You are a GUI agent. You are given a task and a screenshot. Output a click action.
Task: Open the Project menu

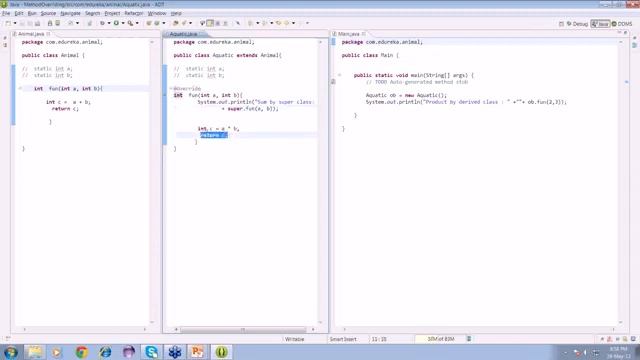tap(112, 13)
